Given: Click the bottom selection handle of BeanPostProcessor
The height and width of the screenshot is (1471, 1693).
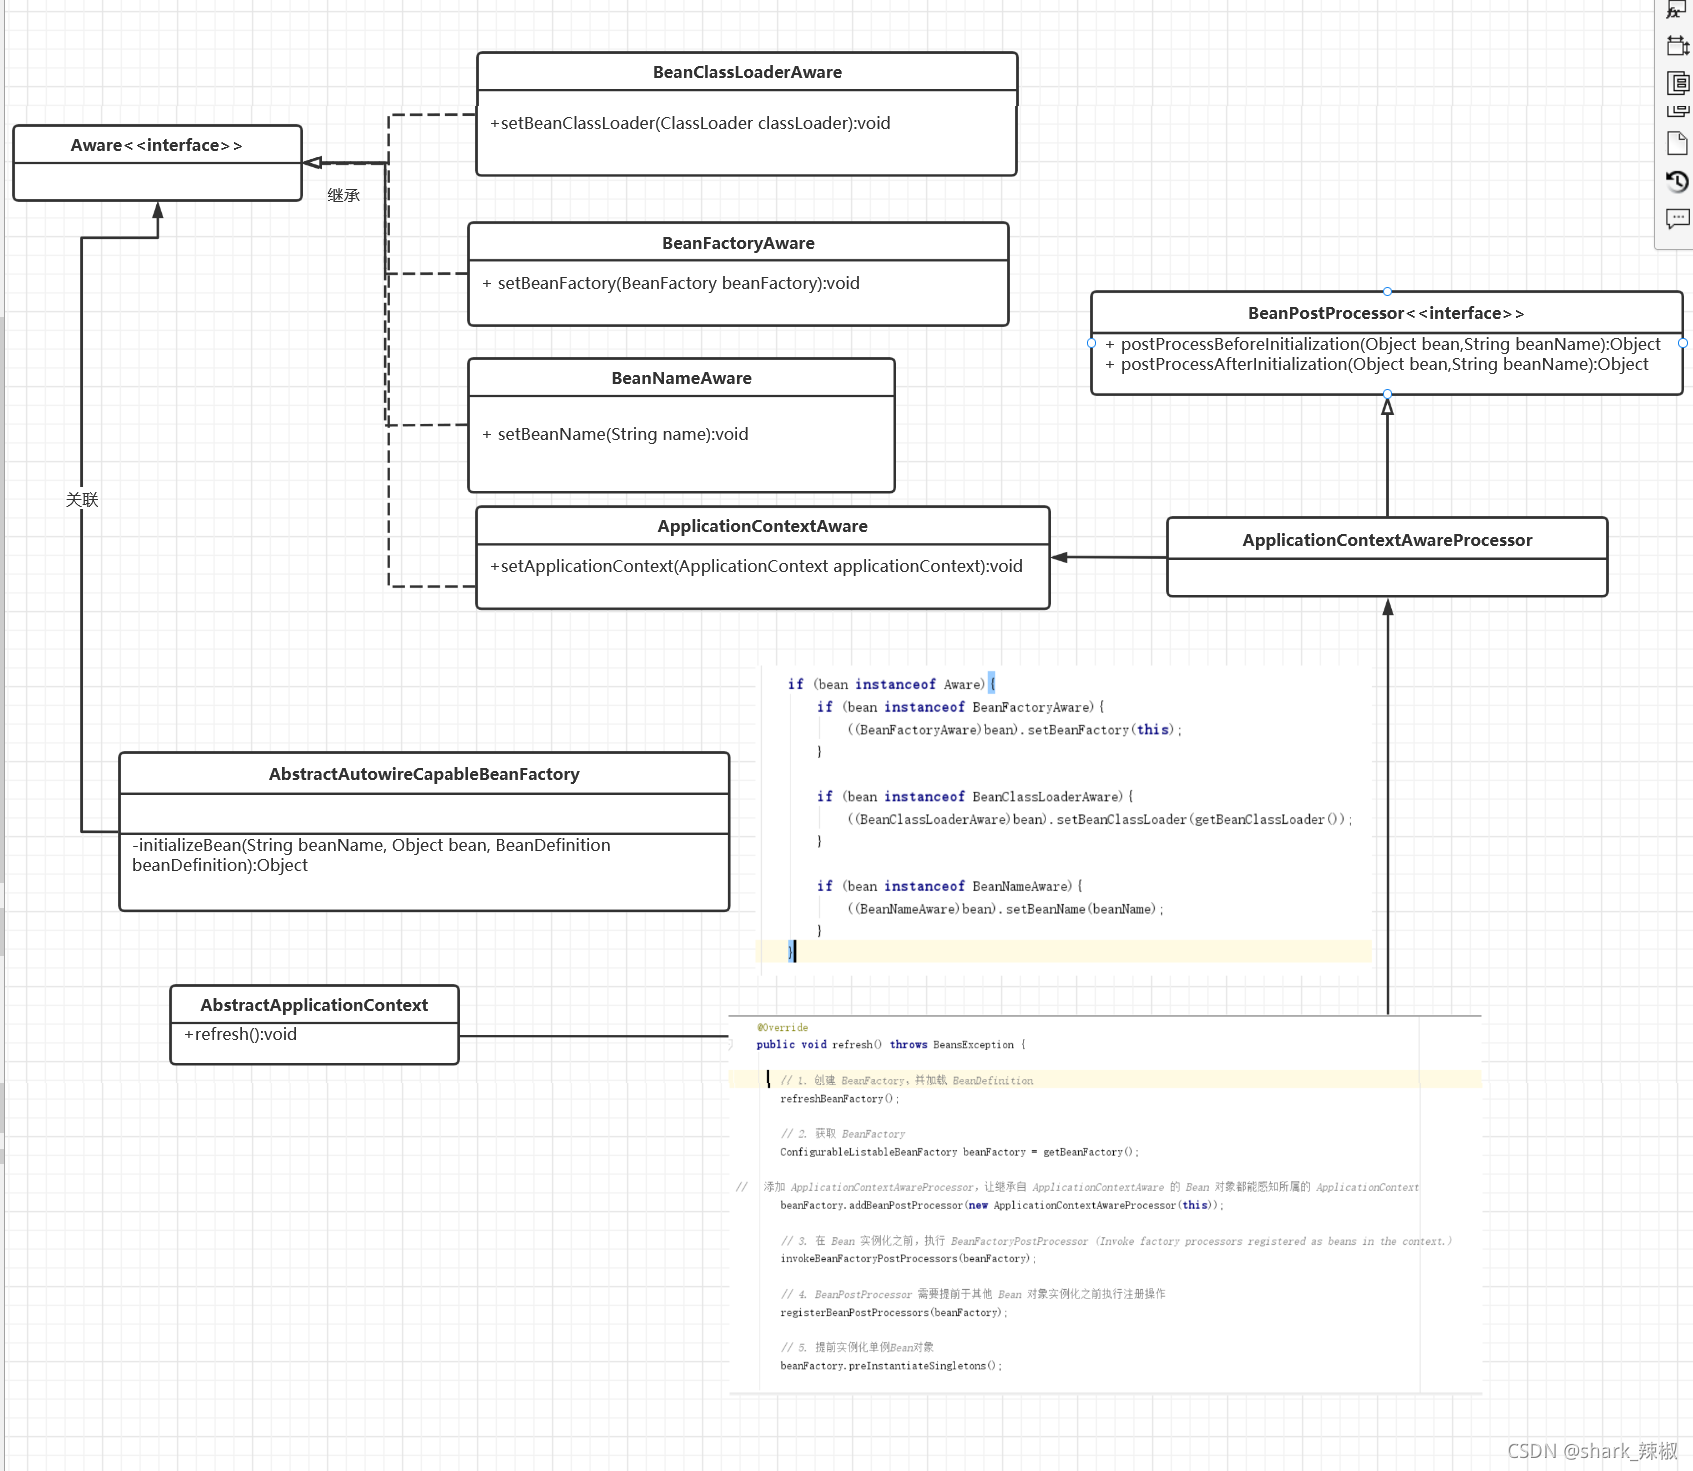Looking at the screenshot, I should point(1387,394).
